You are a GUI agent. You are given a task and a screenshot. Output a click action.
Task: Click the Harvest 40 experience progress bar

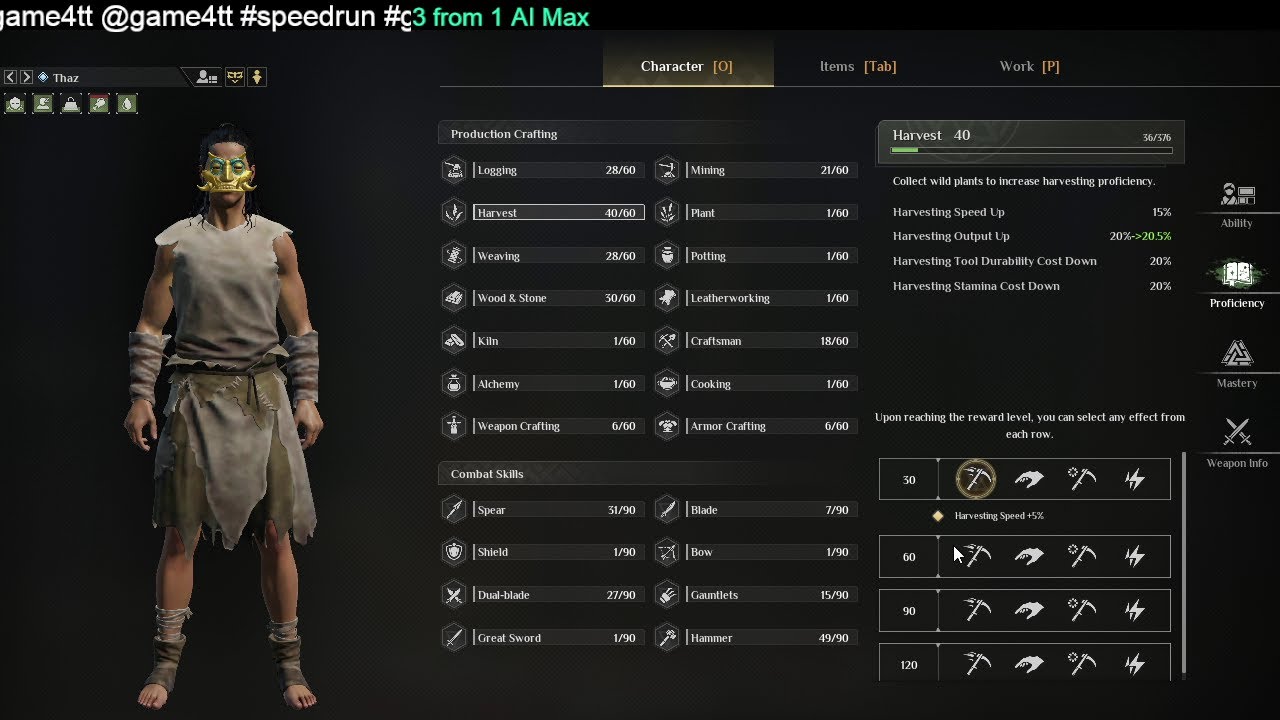tap(1030, 150)
